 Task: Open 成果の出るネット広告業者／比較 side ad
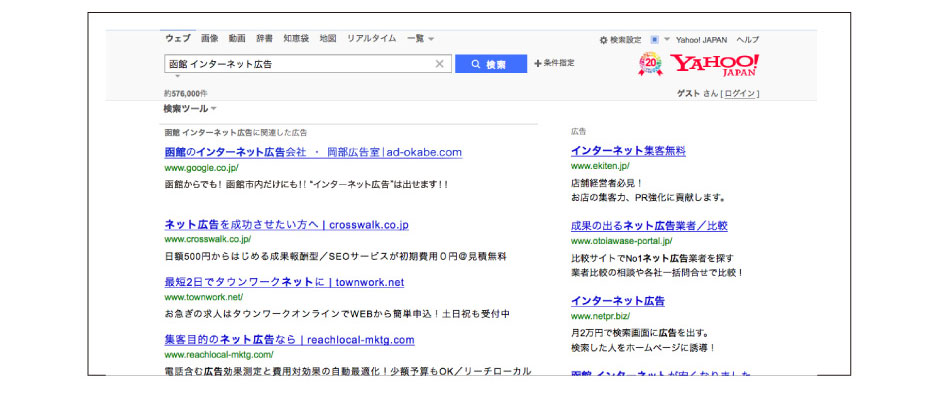649,226
